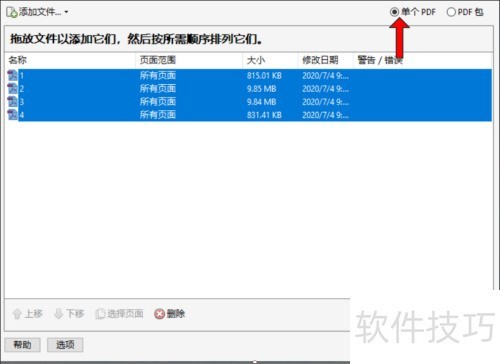The height and width of the screenshot is (364, 500).
Task: Select 所有页面 cell for file 3
Action: pyautogui.click(x=158, y=102)
